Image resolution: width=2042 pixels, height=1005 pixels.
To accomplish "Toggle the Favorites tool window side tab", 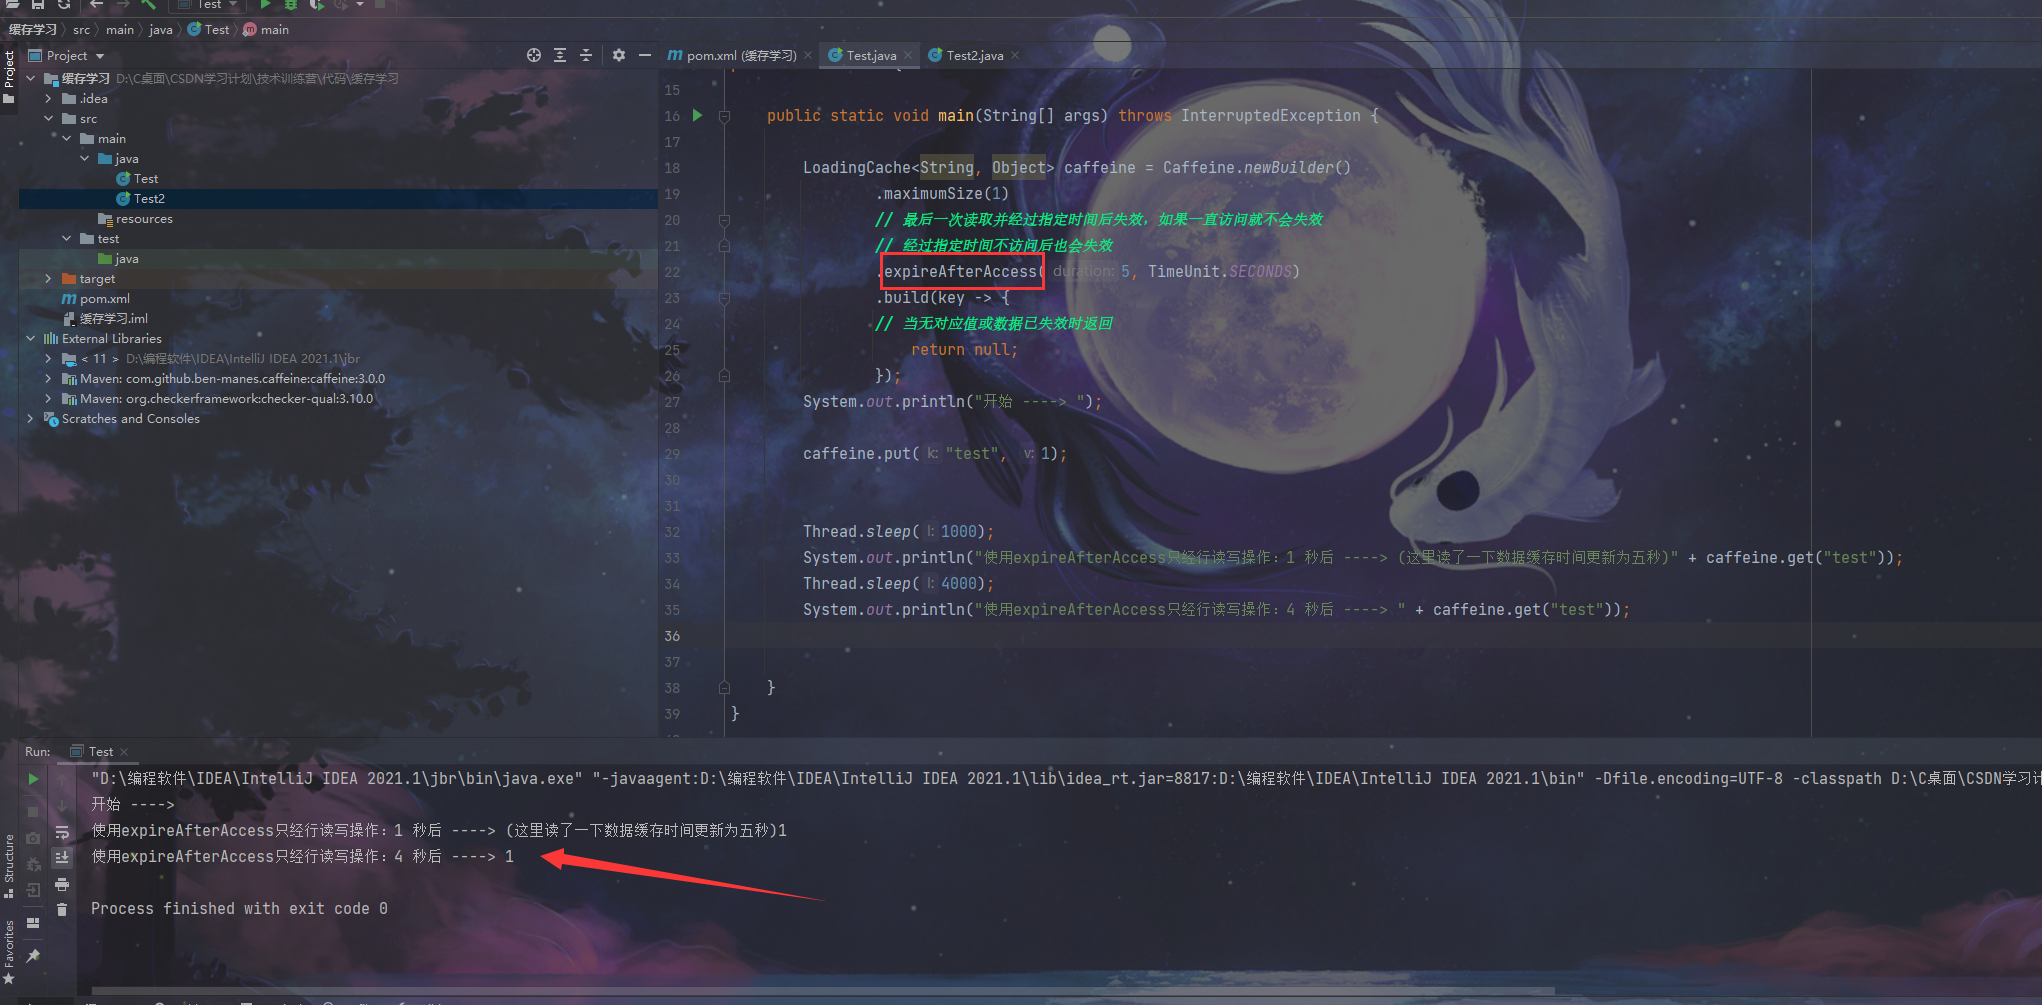I will [9, 951].
